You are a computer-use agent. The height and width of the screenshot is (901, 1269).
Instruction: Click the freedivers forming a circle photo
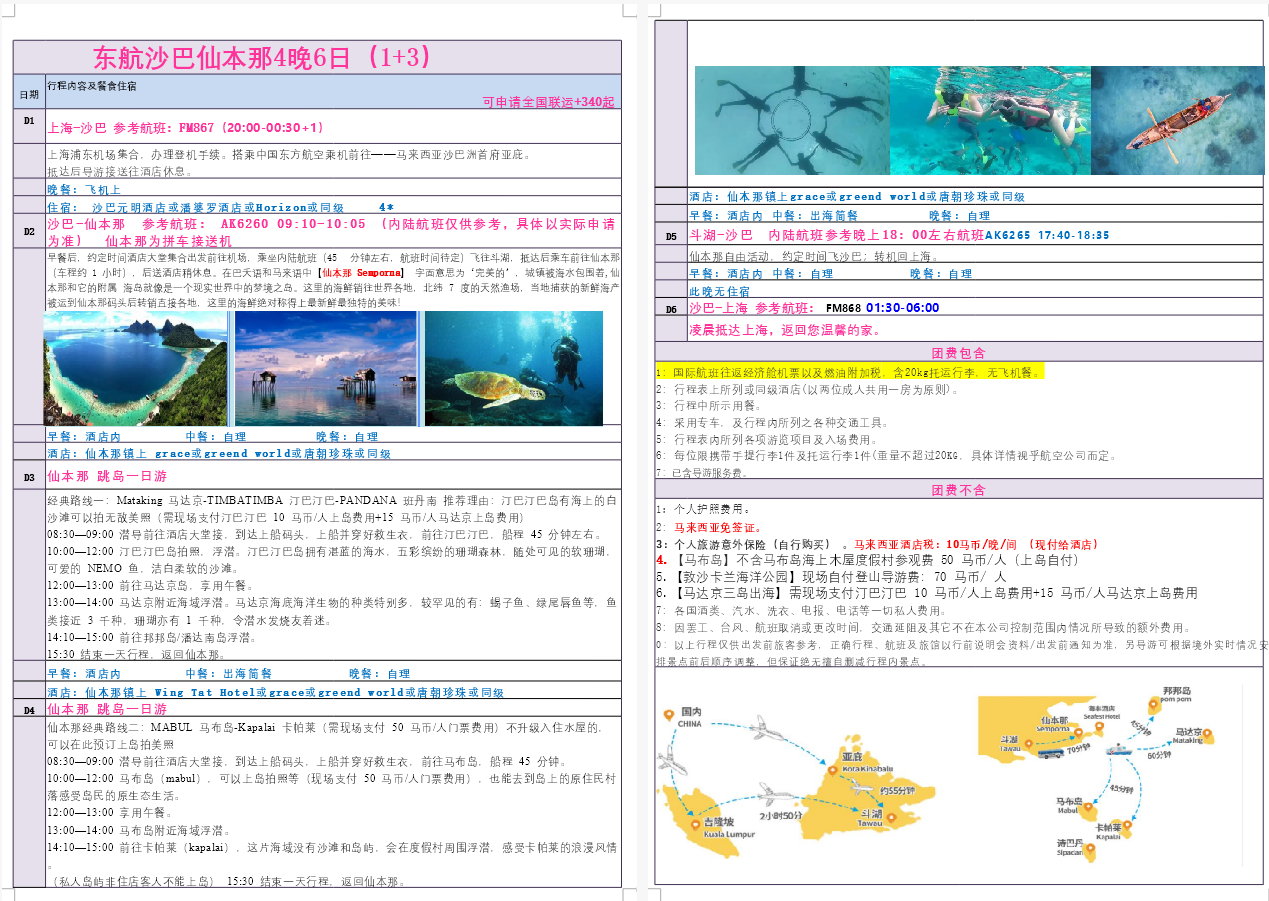[792, 120]
